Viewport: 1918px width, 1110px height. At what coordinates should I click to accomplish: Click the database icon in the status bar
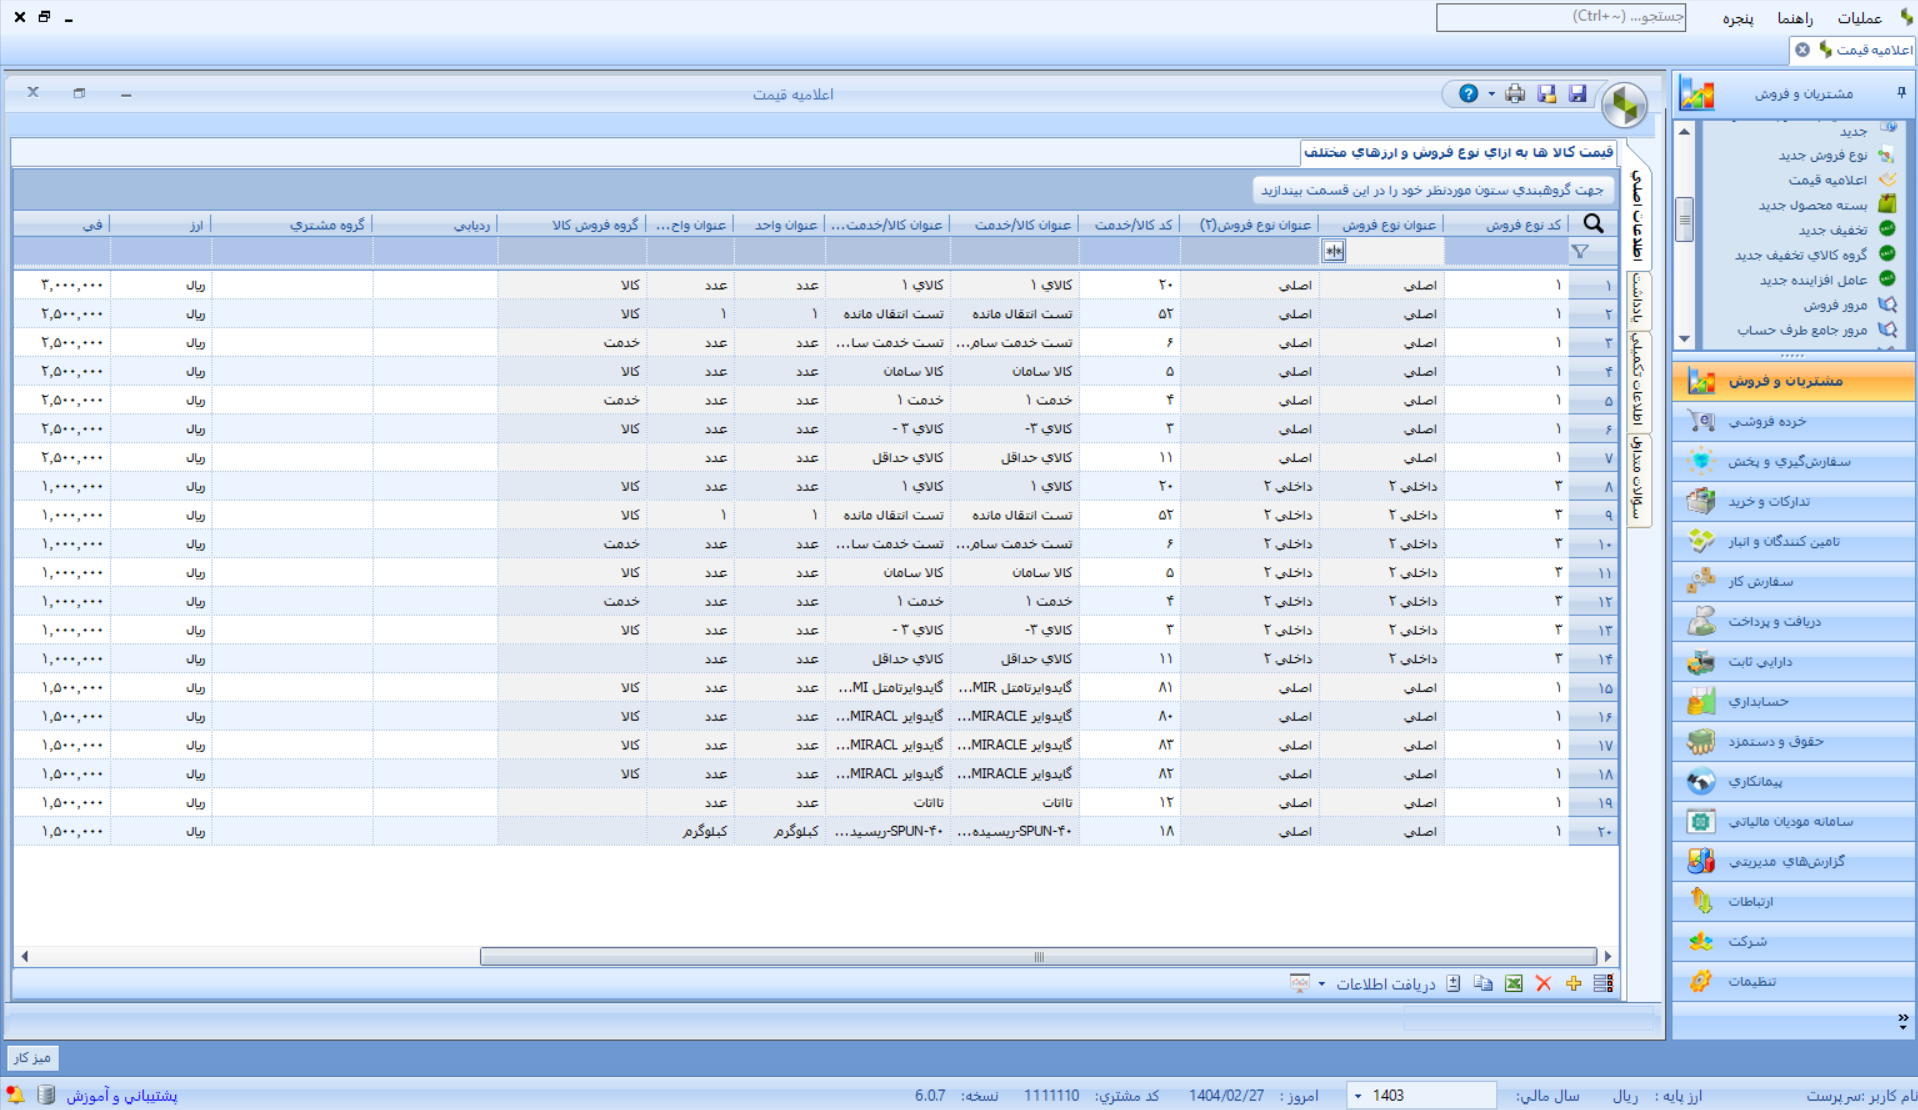coord(46,1095)
